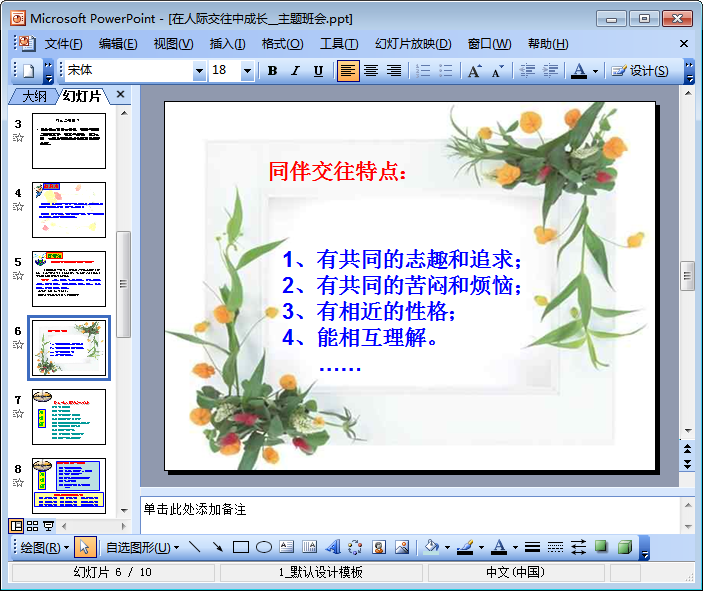The image size is (703, 591).
Task: Select slide 4 thumbnail
Action: coord(69,210)
